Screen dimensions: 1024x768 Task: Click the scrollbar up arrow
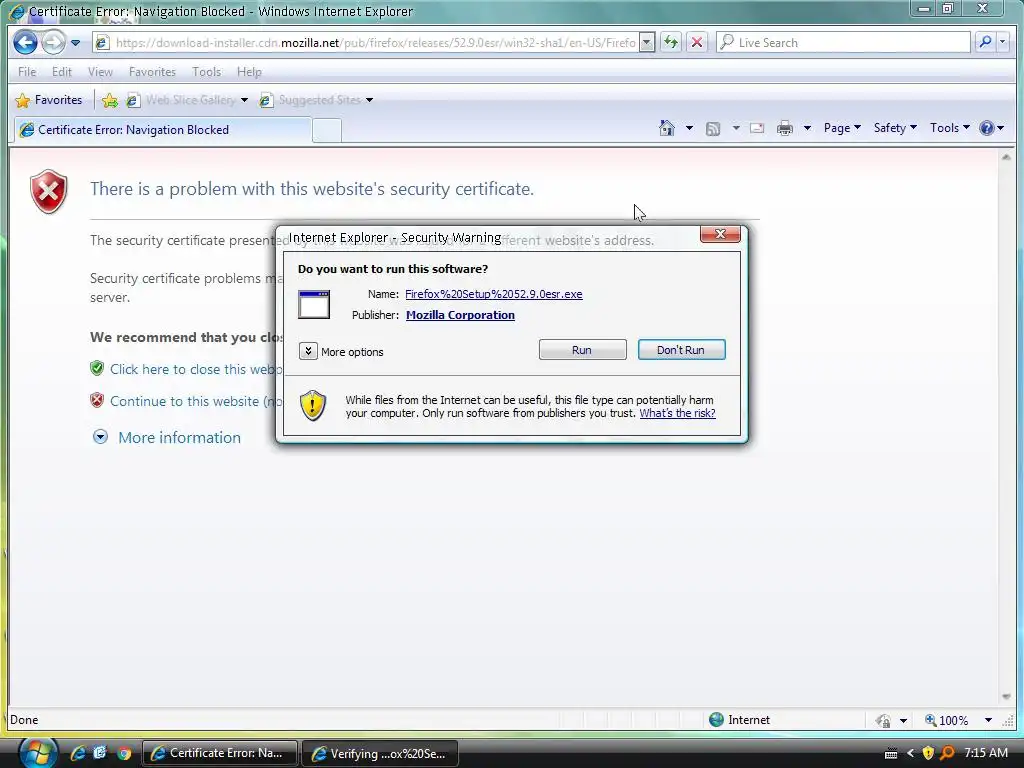(x=1006, y=157)
